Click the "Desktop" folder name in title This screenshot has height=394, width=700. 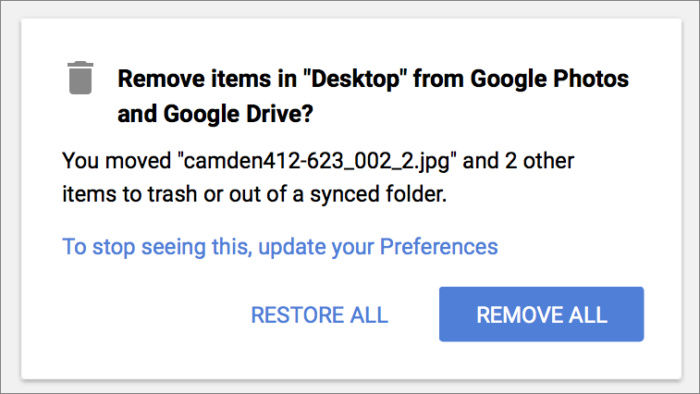tap(354, 80)
